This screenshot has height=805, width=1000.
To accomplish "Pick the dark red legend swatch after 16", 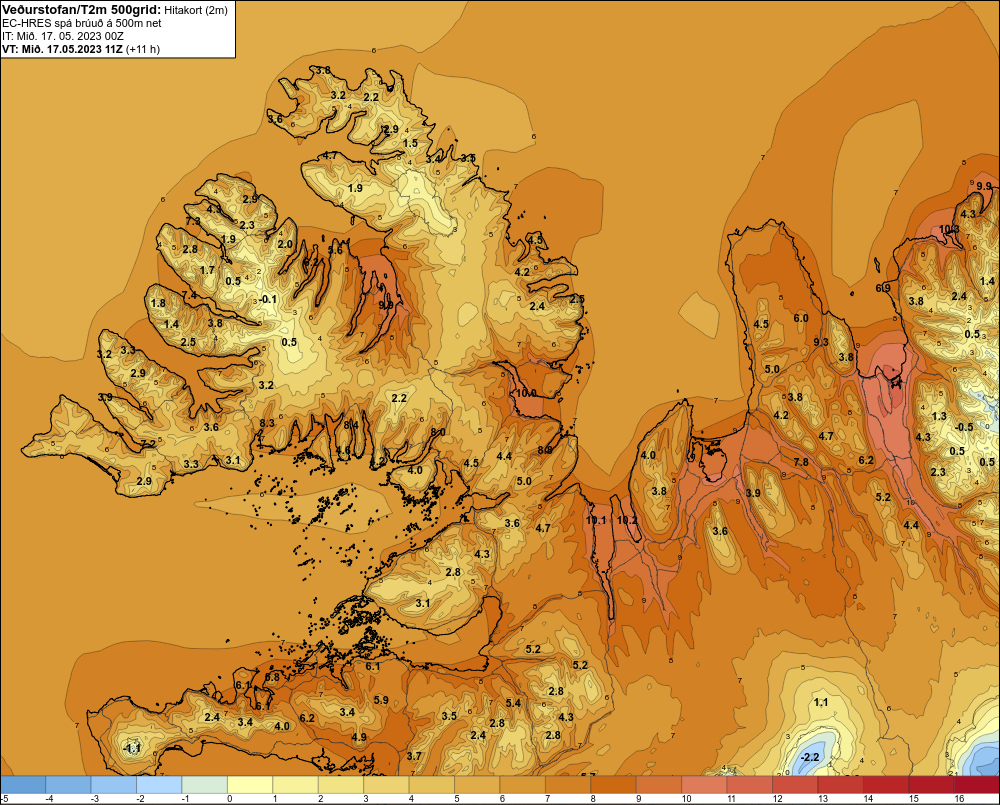I will pos(977,784).
